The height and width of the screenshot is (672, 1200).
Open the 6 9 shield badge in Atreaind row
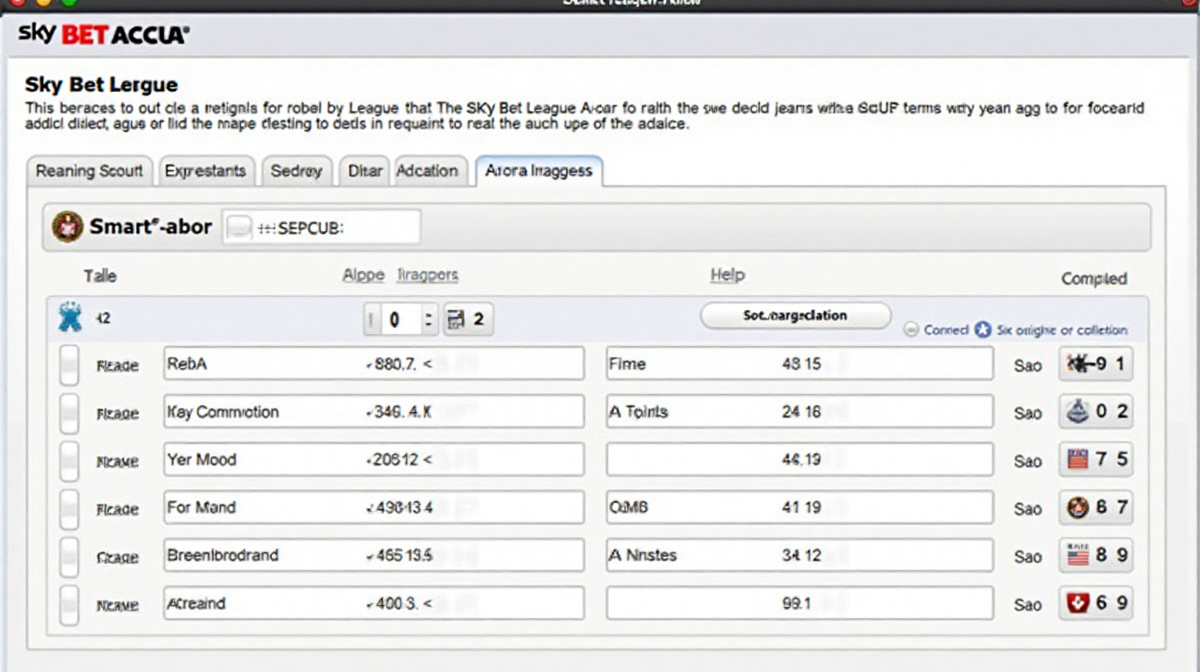click(x=1096, y=603)
